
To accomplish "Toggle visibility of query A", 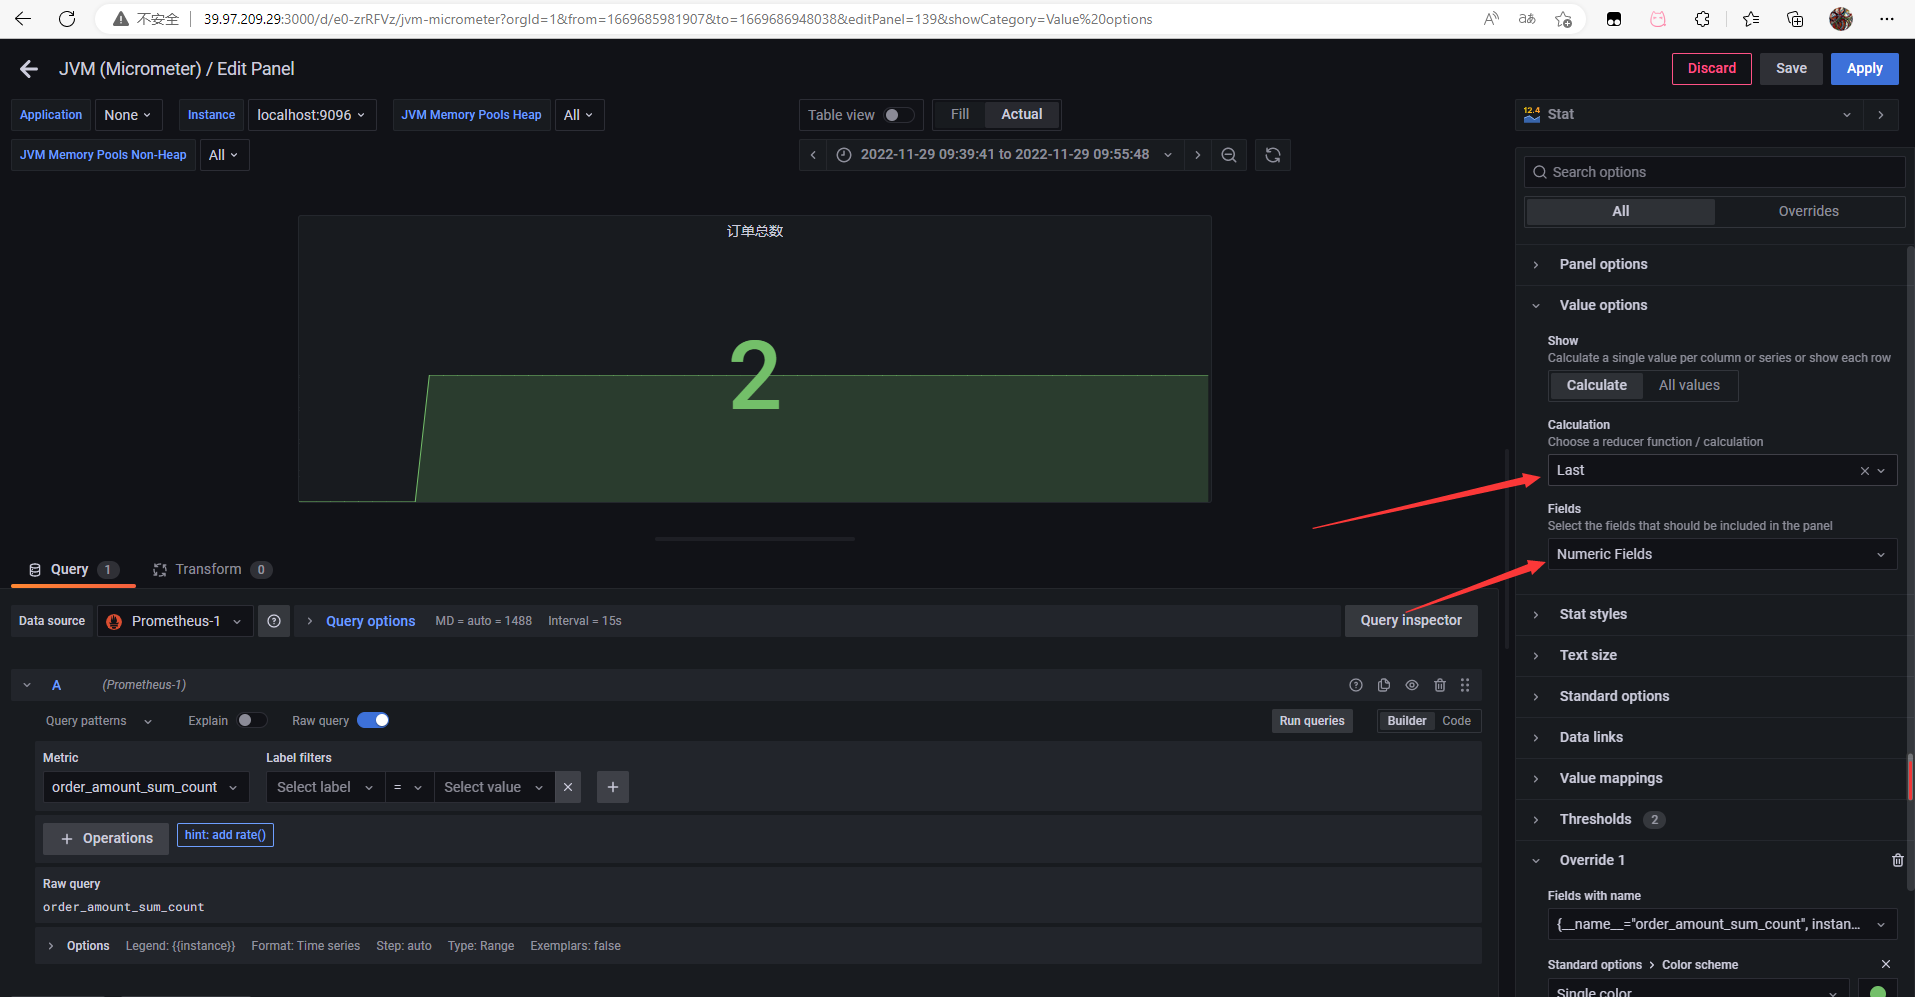I will click(1412, 685).
